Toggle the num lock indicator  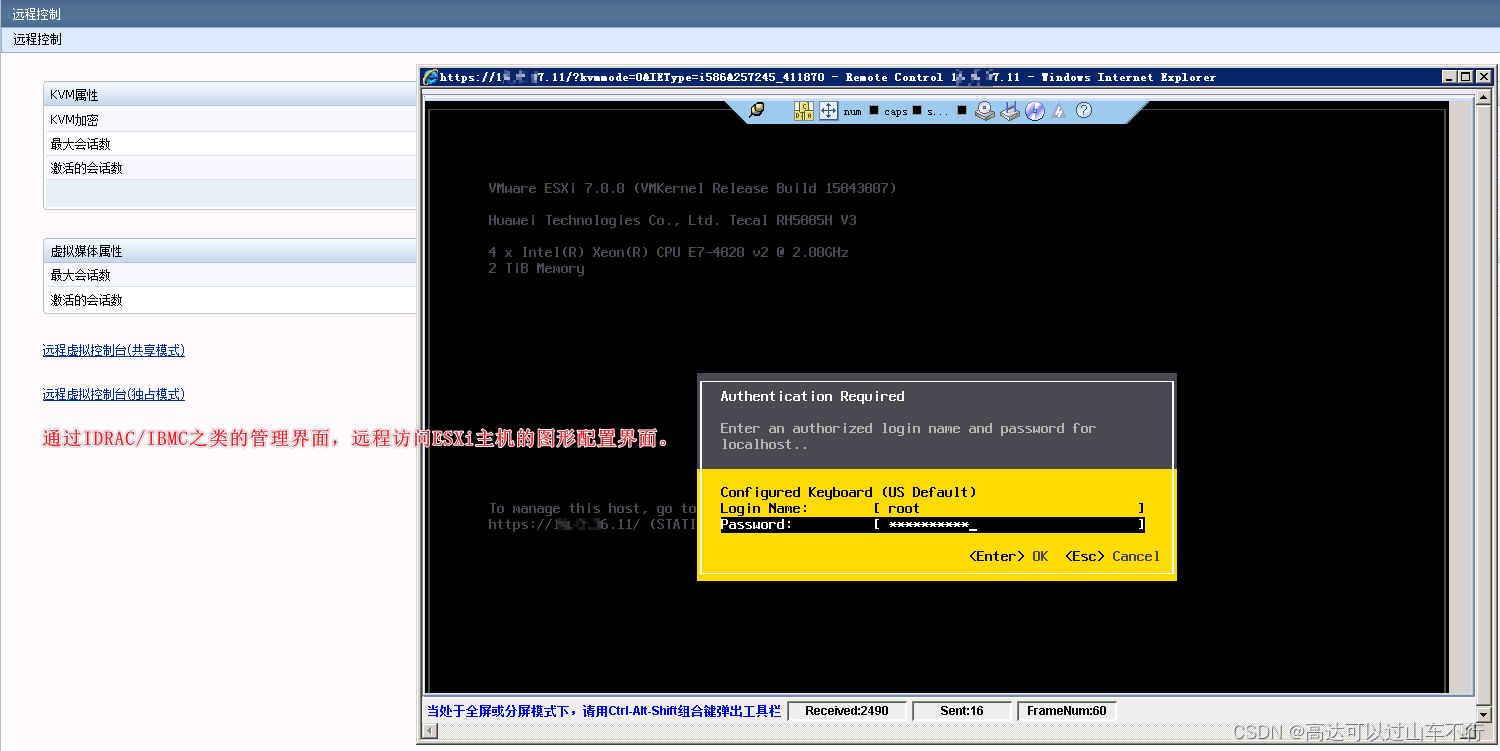(x=873, y=110)
